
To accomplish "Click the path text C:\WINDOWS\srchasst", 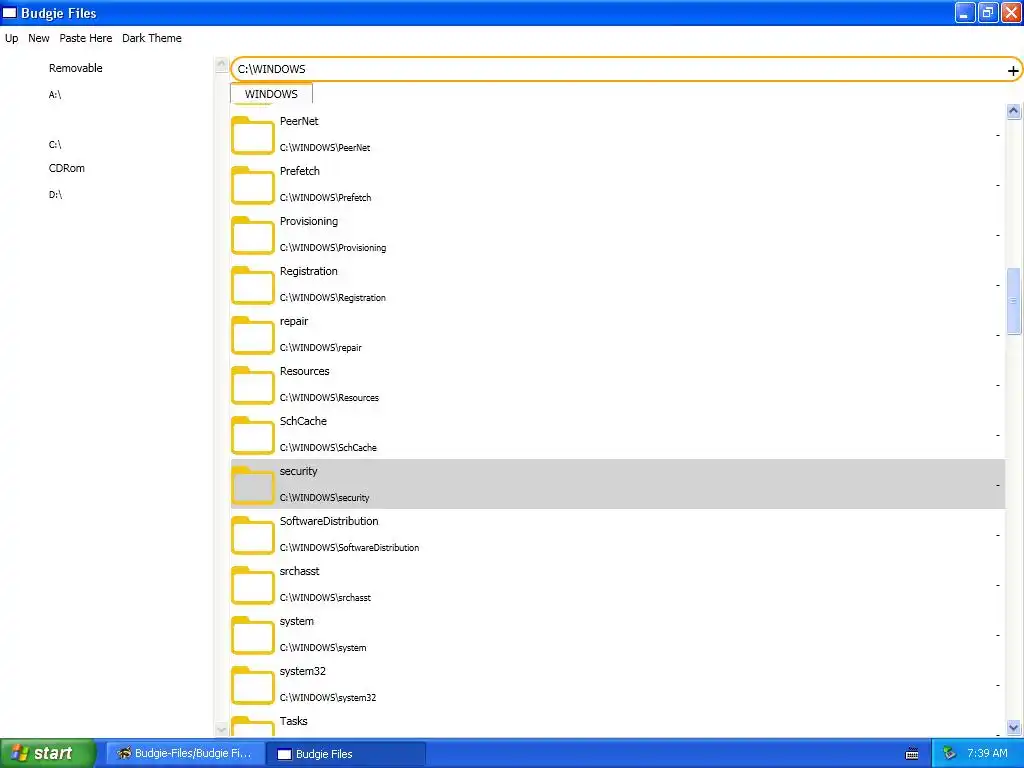I will (325, 597).
